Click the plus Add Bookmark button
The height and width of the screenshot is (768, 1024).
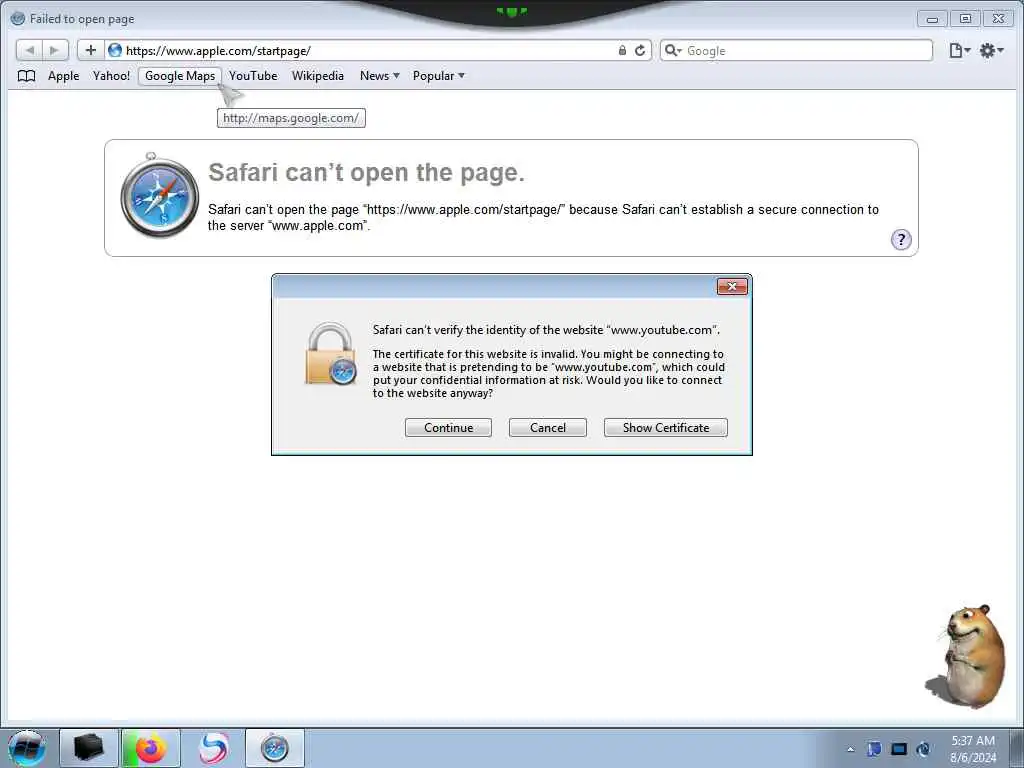(91, 50)
